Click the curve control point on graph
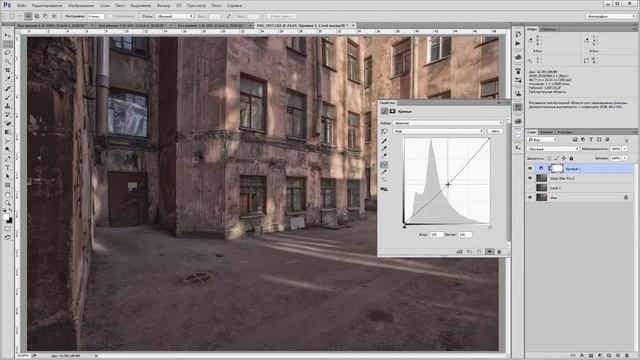This screenshot has width=640, height=360. pyautogui.click(x=448, y=184)
